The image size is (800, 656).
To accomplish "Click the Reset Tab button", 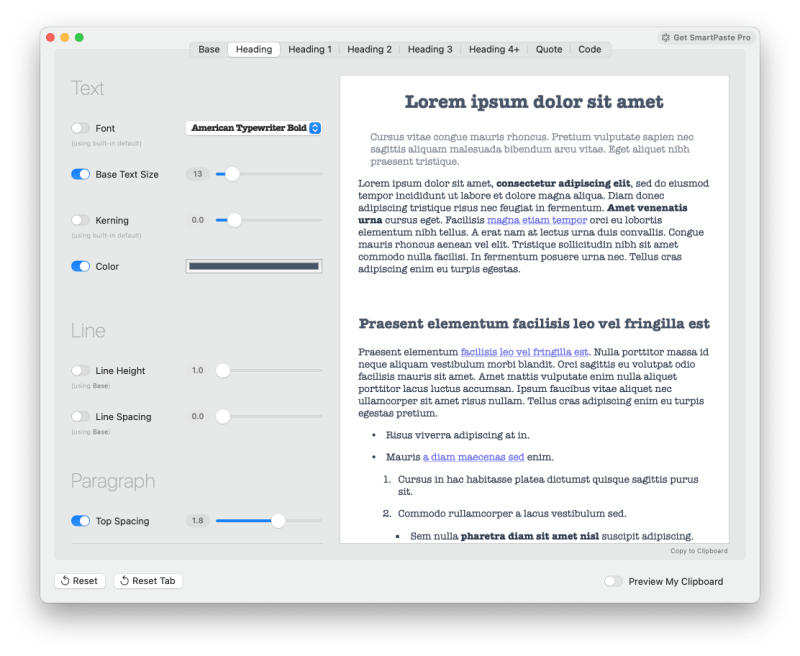I will click(148, 580).
